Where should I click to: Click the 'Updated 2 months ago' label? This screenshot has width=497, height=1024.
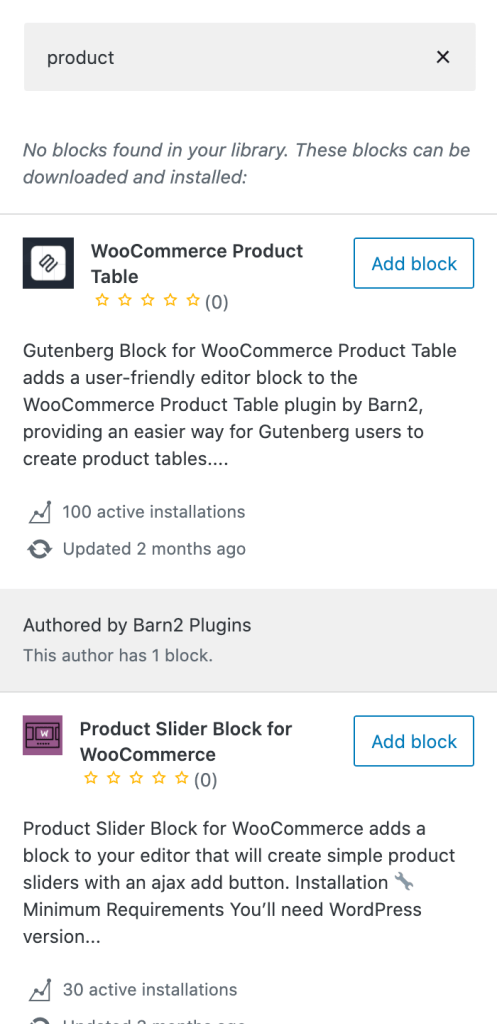coord(154,549)
